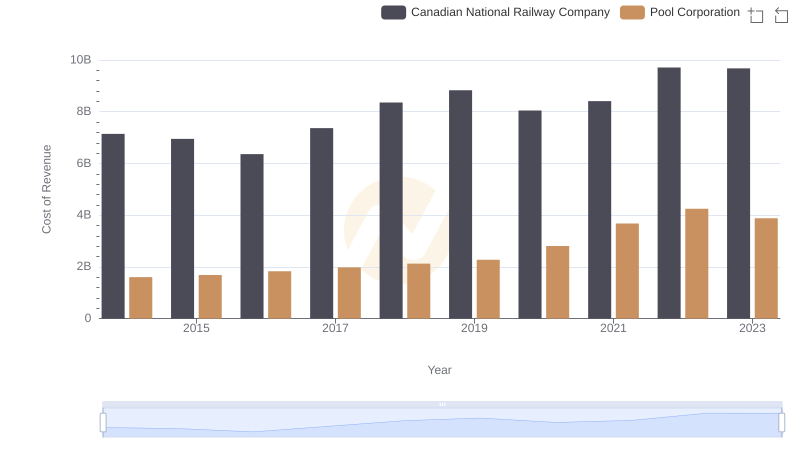Viewport: 800px width, 461px height.
Task: Click the Canadian National Railway bar for 2020
Action: 530,215
